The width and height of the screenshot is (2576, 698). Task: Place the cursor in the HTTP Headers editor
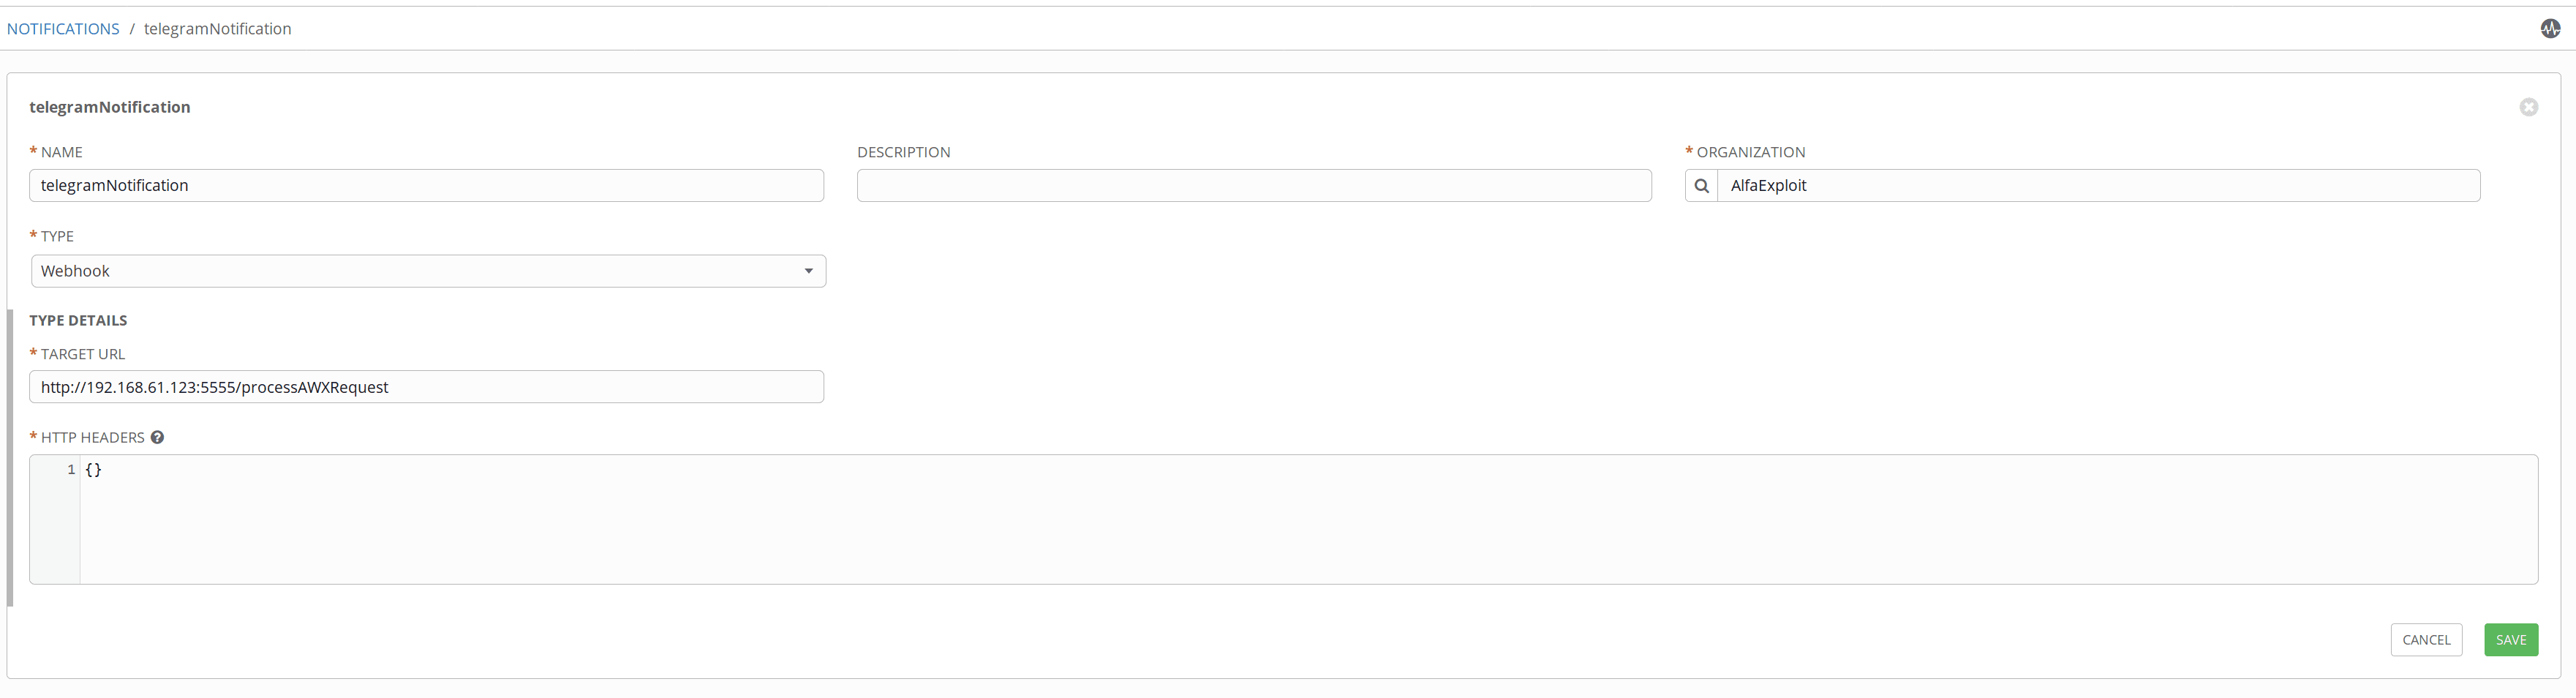1300,519
